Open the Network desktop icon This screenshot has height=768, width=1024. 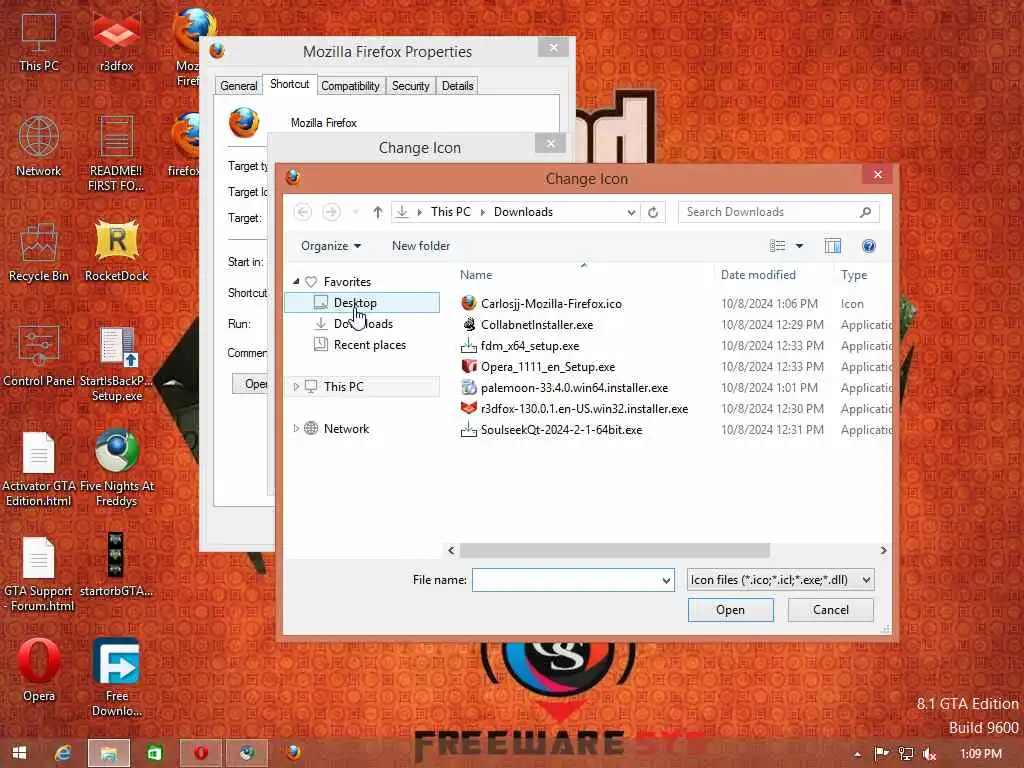39,146
